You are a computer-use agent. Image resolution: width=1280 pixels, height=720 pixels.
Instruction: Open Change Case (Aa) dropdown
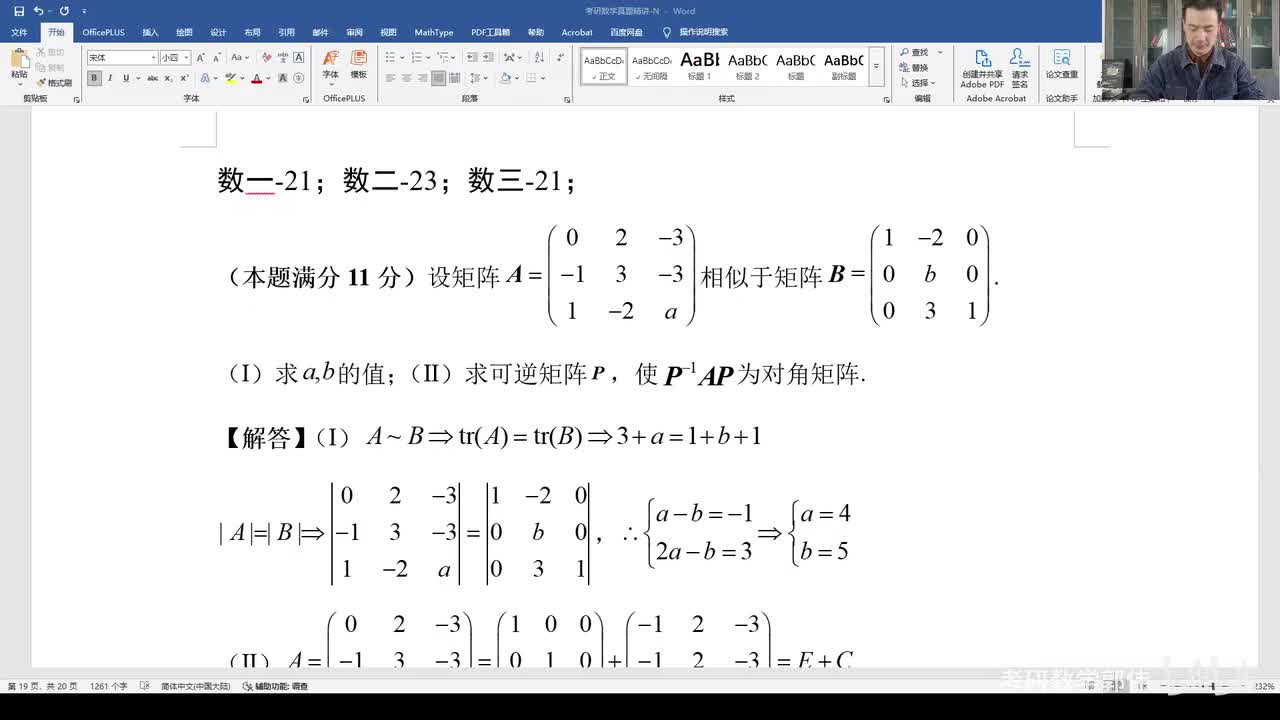[x=241, y=58]
